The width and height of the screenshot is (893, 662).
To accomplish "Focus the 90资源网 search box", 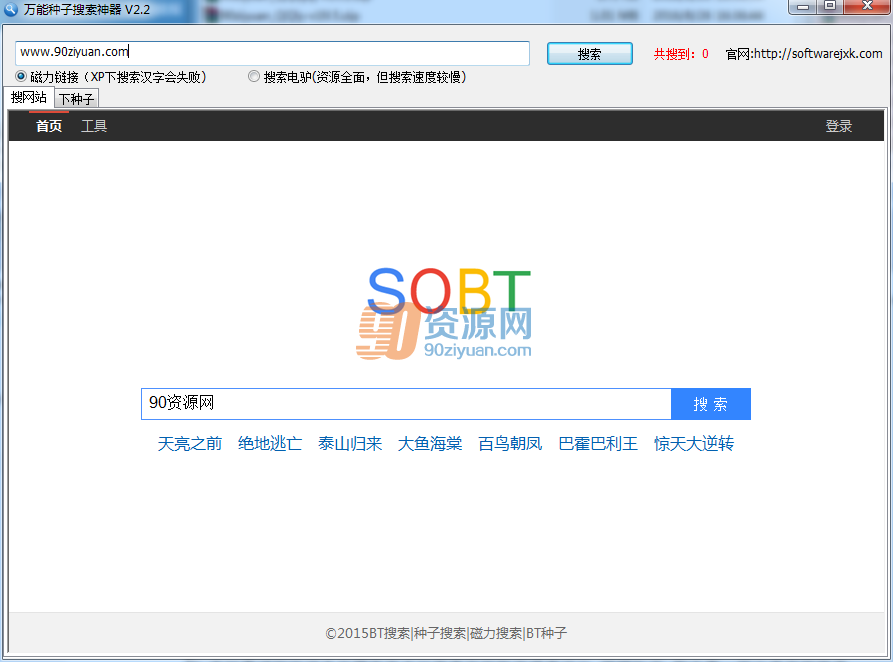I will coord(407,404).
